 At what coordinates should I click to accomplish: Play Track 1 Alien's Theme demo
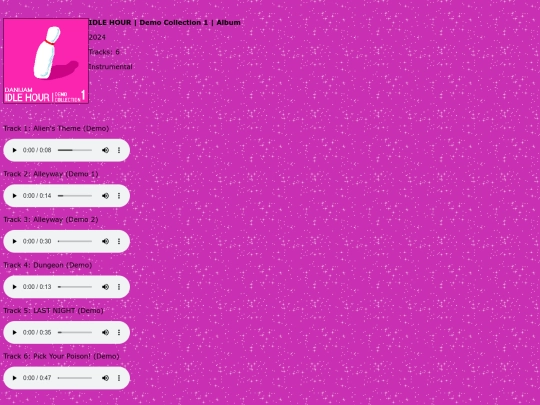coord(14,150)
